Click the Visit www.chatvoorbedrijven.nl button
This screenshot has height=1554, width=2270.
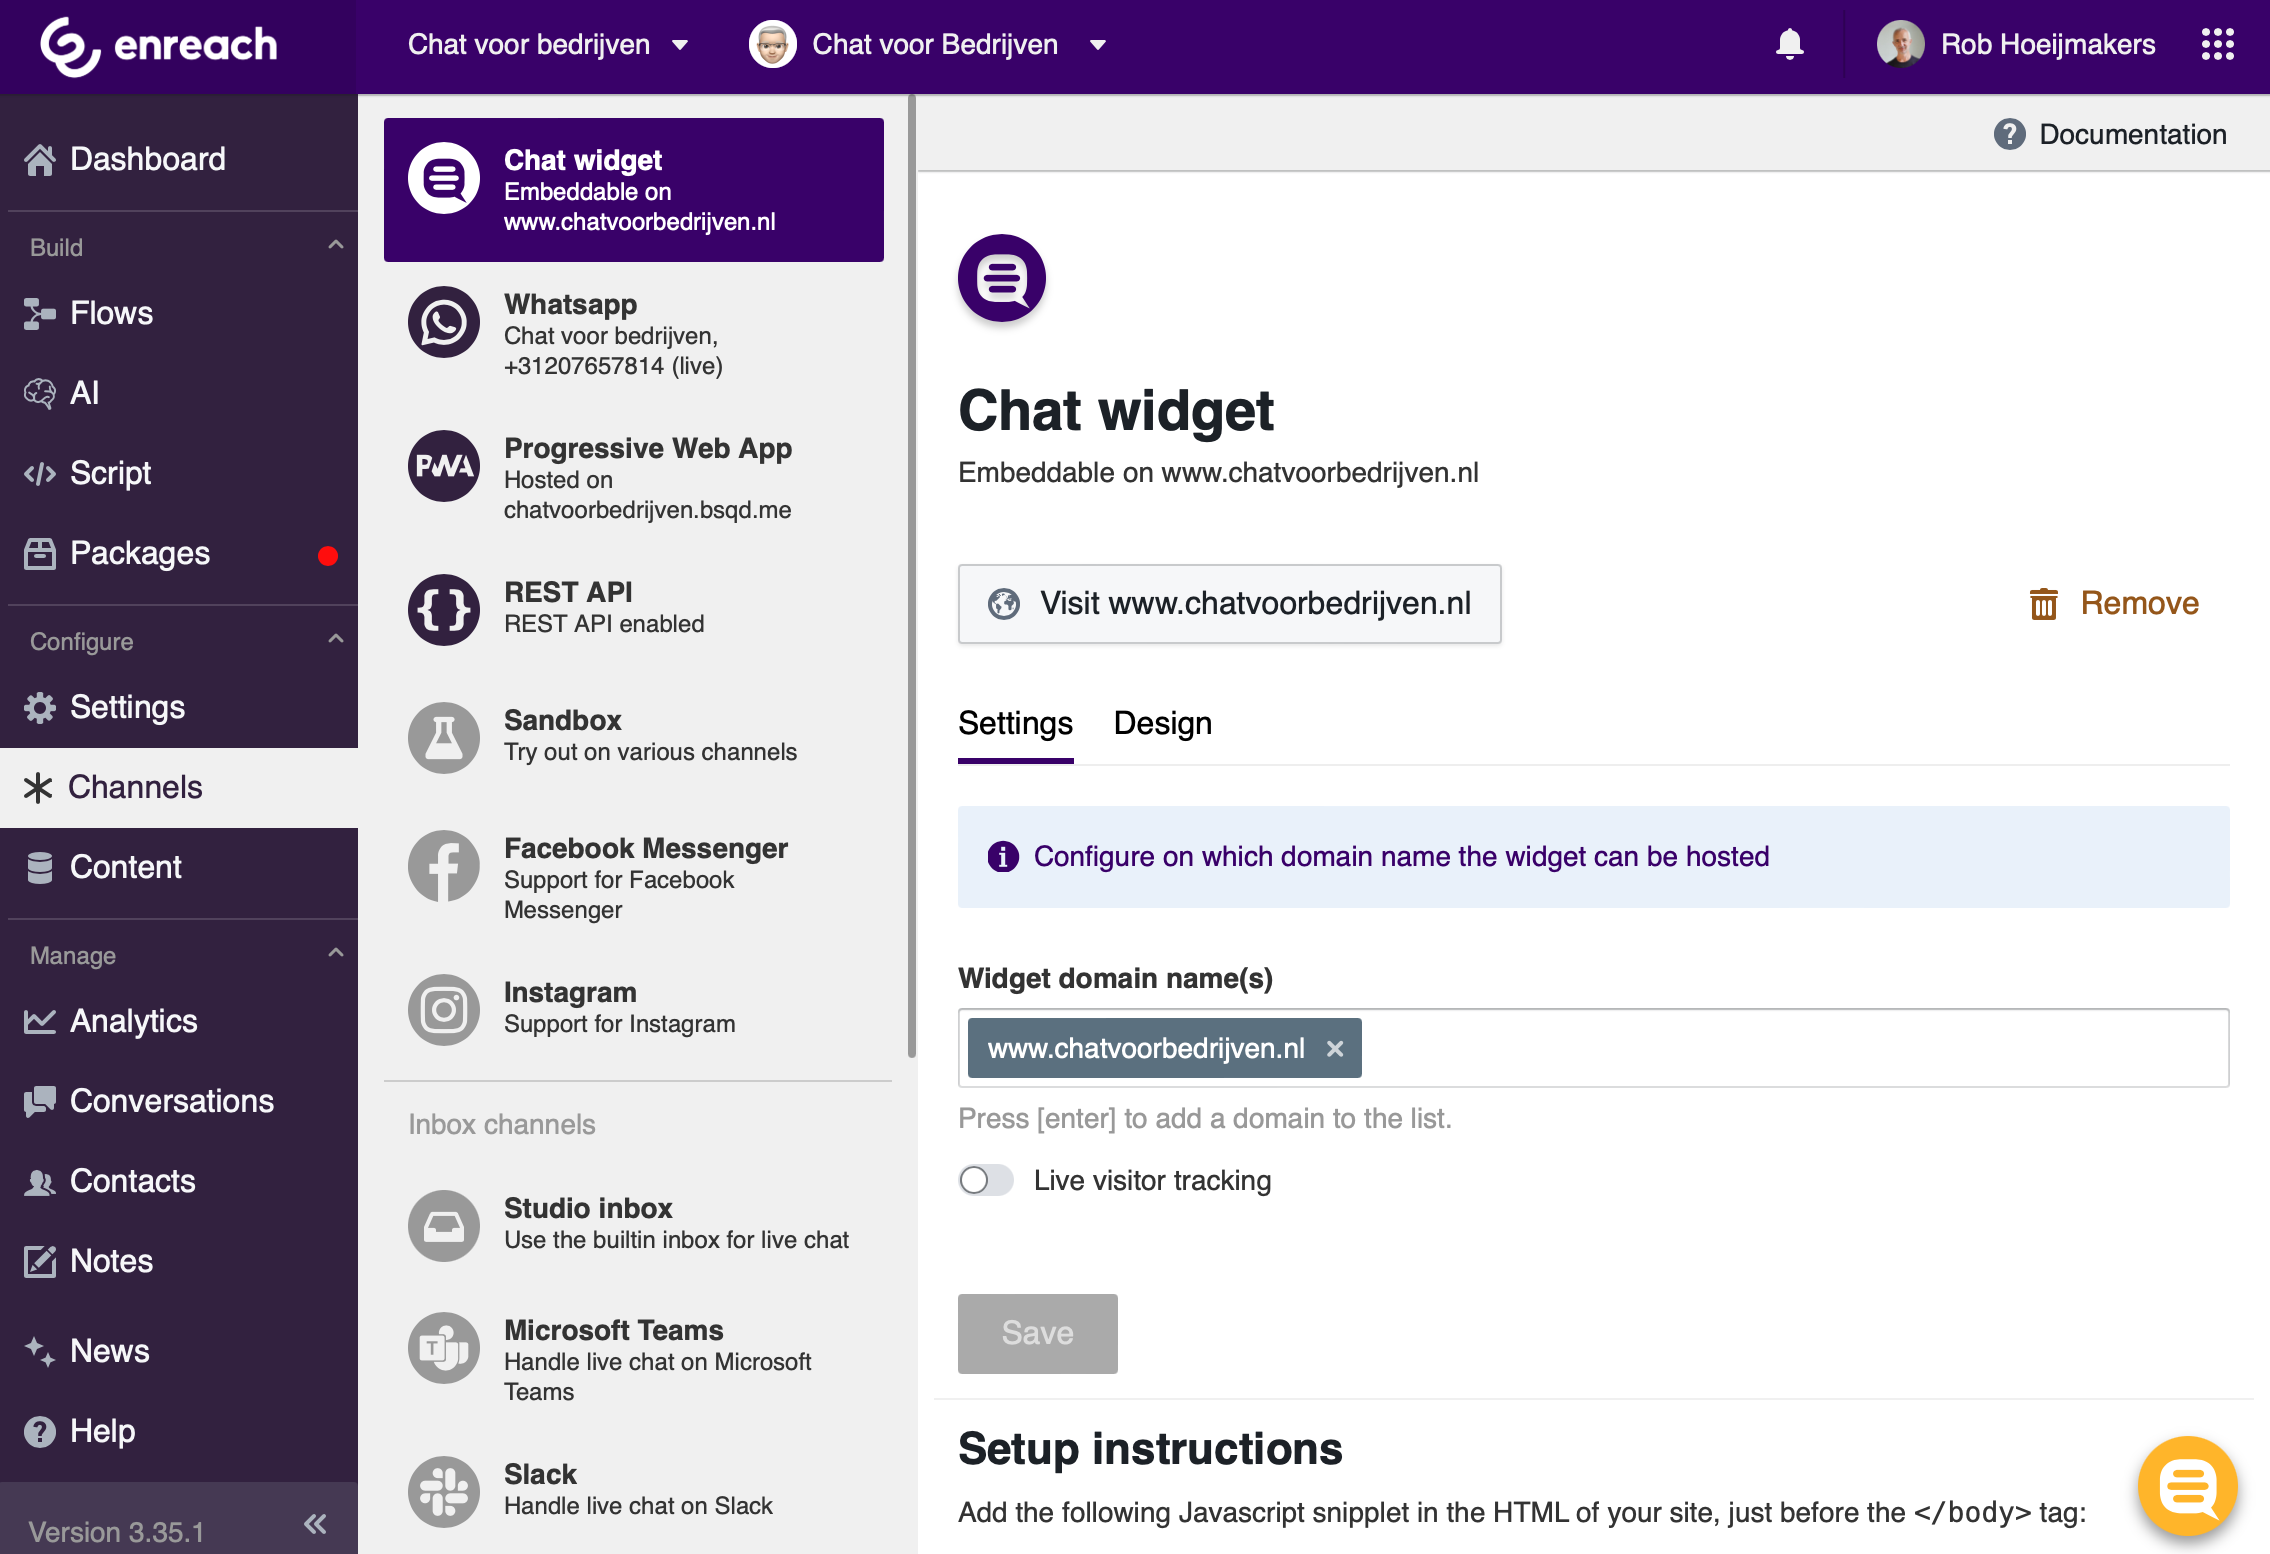click(1229, 604)
